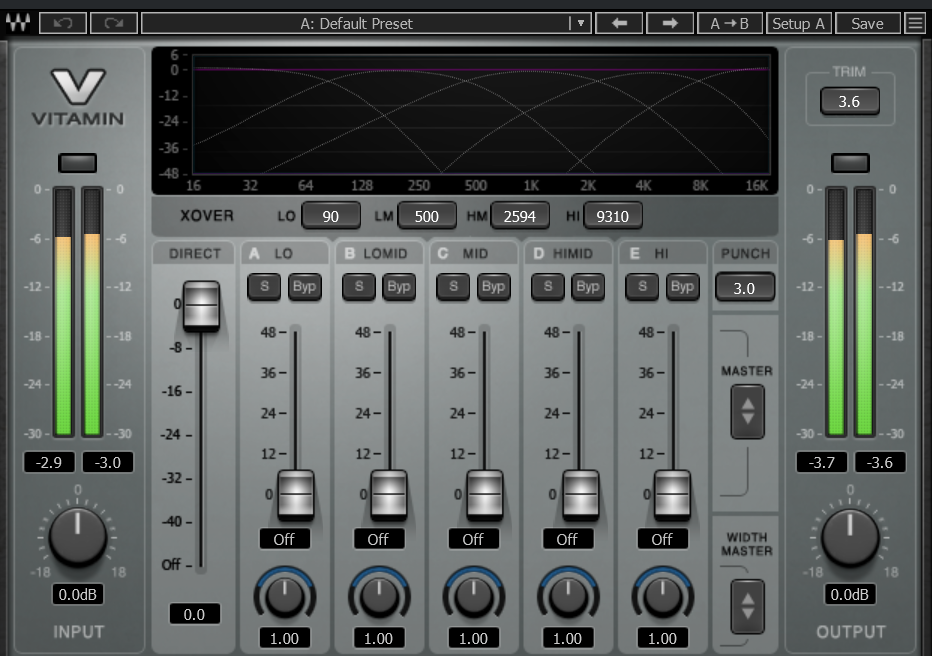
Task: Bypass the B LOMID band
Action: (x=399, y=286)
